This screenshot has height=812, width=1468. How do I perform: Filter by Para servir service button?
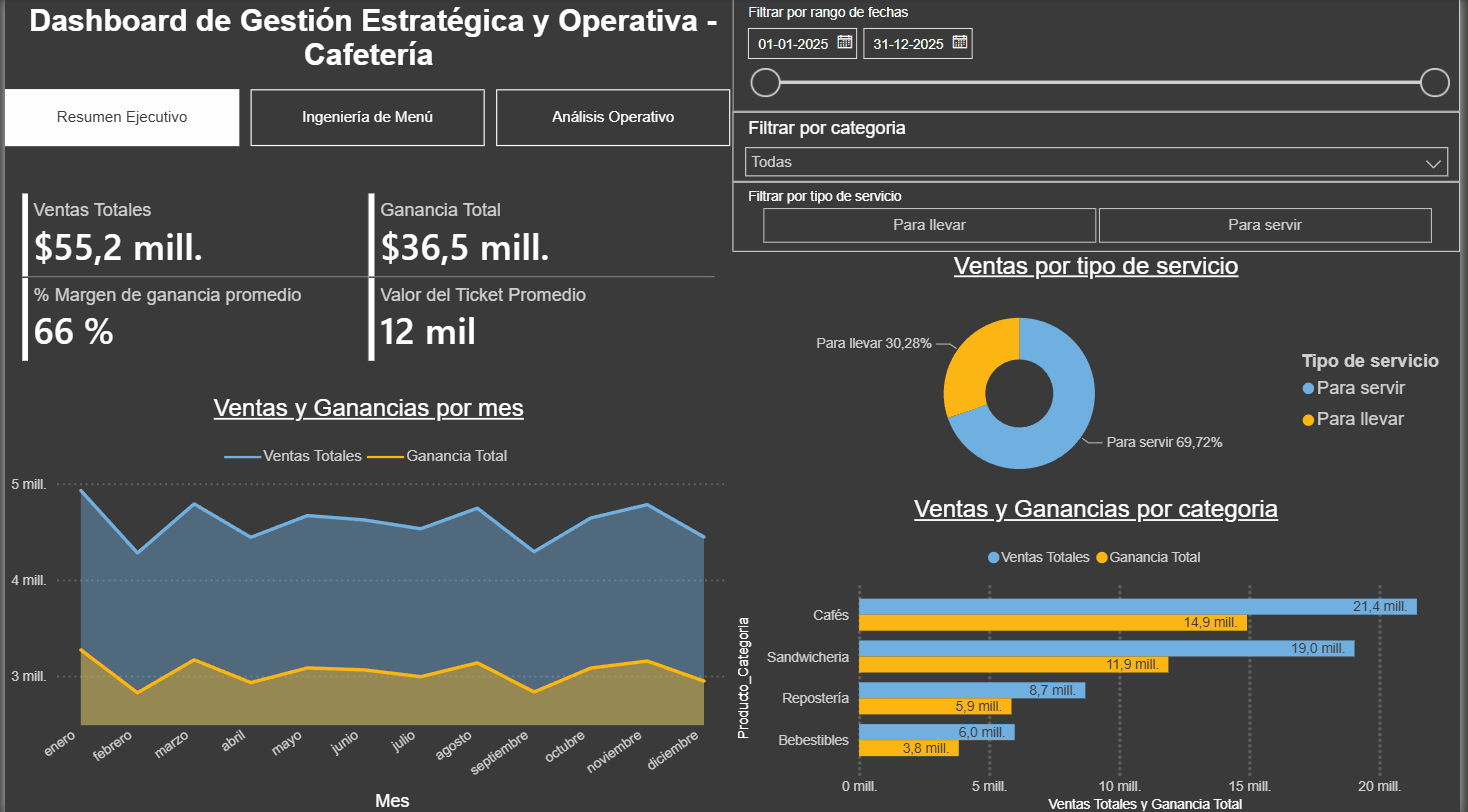(x=1265, y=225)
